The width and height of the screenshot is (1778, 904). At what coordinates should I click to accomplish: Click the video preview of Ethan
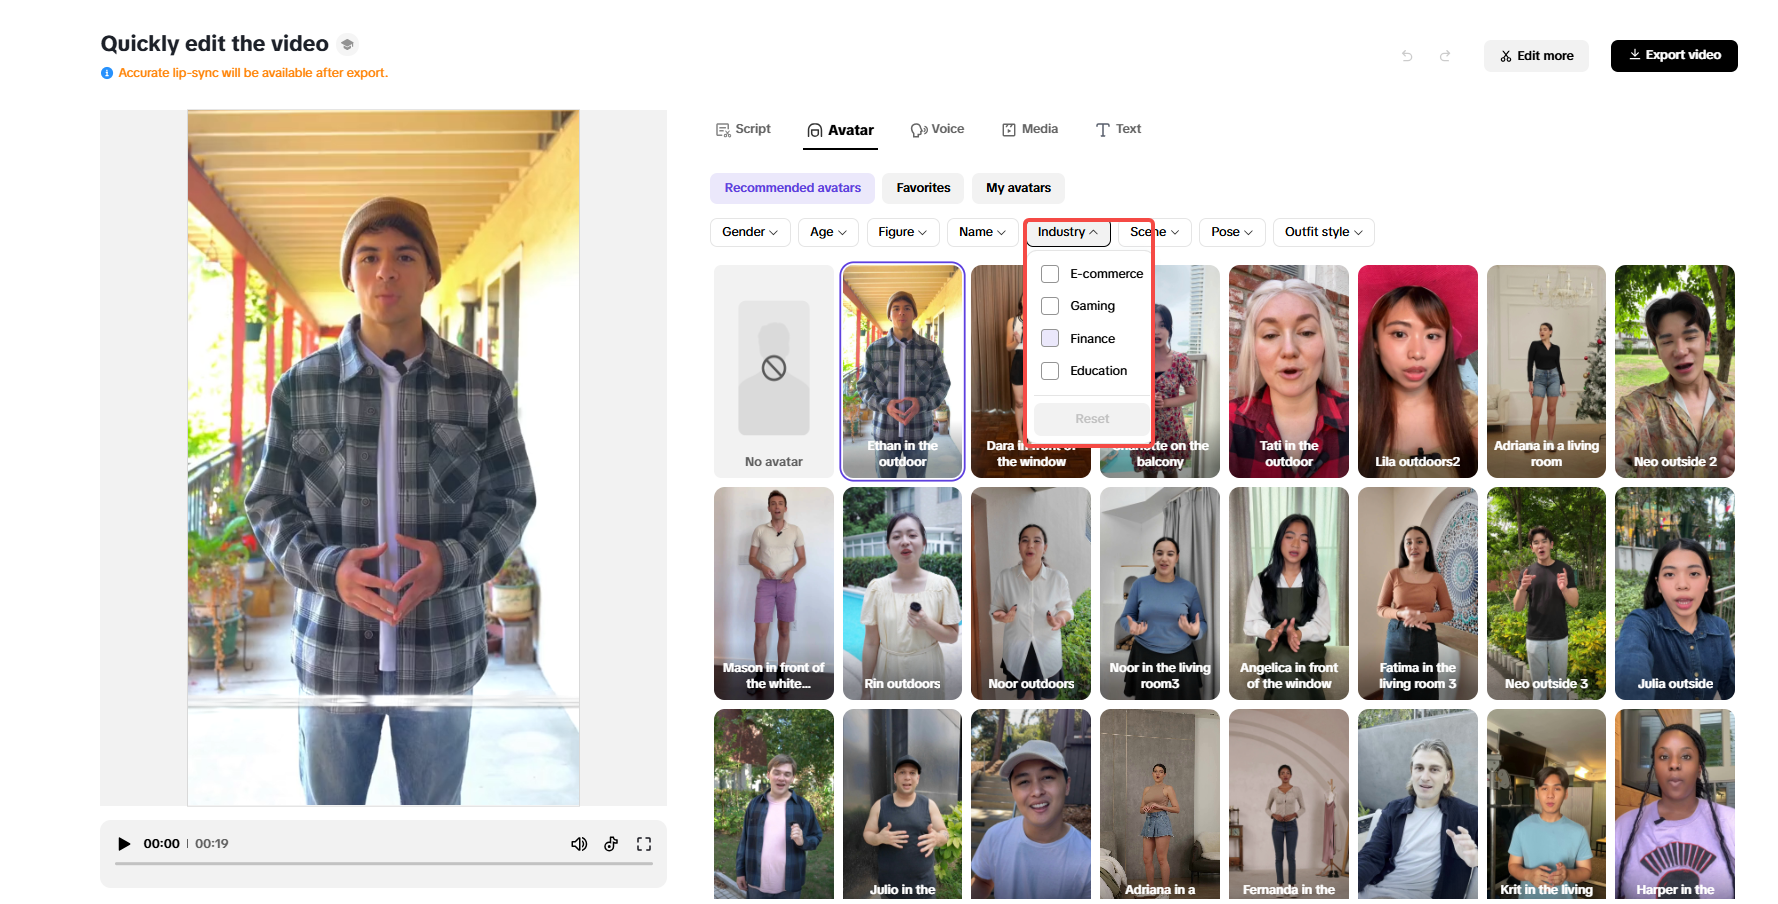(383, 458)
